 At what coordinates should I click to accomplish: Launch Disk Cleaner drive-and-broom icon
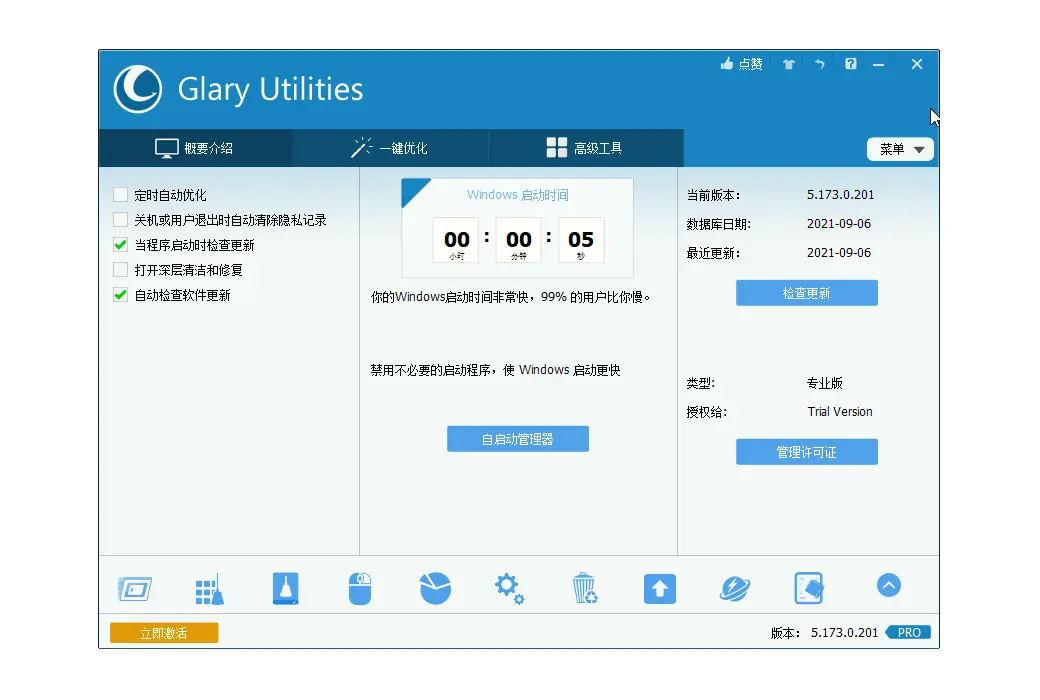pos(285,589)
